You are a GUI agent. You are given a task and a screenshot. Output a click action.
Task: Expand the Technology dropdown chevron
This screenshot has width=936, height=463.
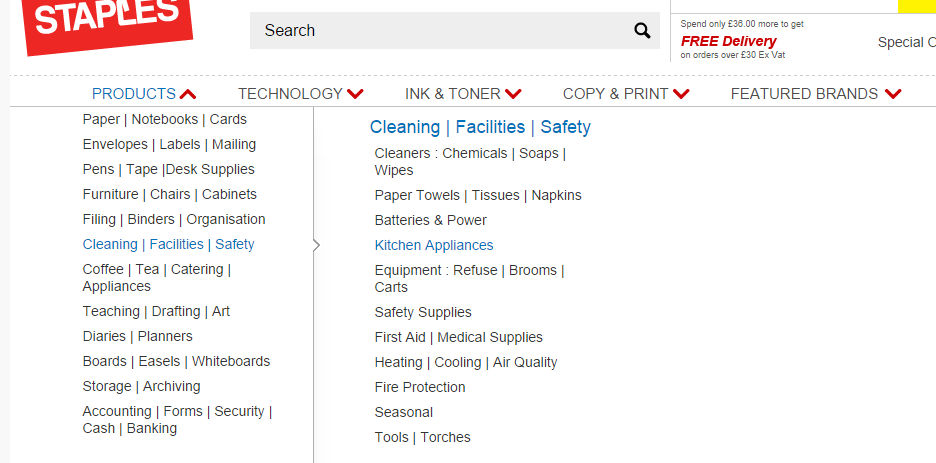point(355,94)
